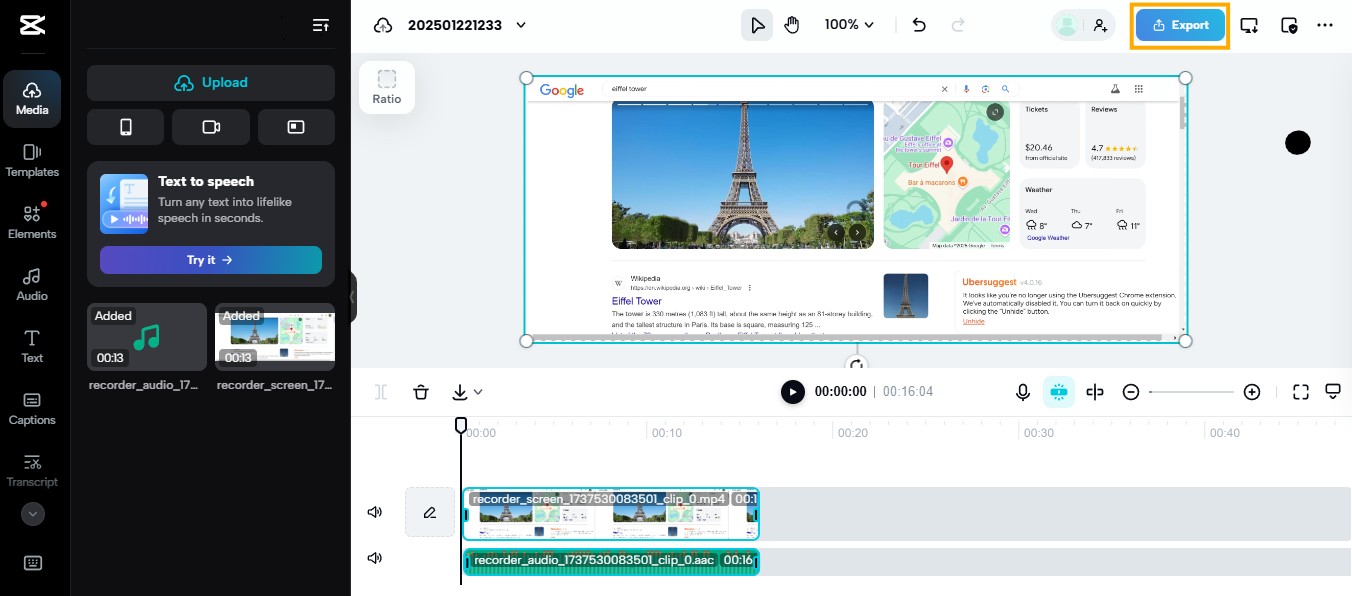Open the three-dot more options menu

pos(1325,25)
